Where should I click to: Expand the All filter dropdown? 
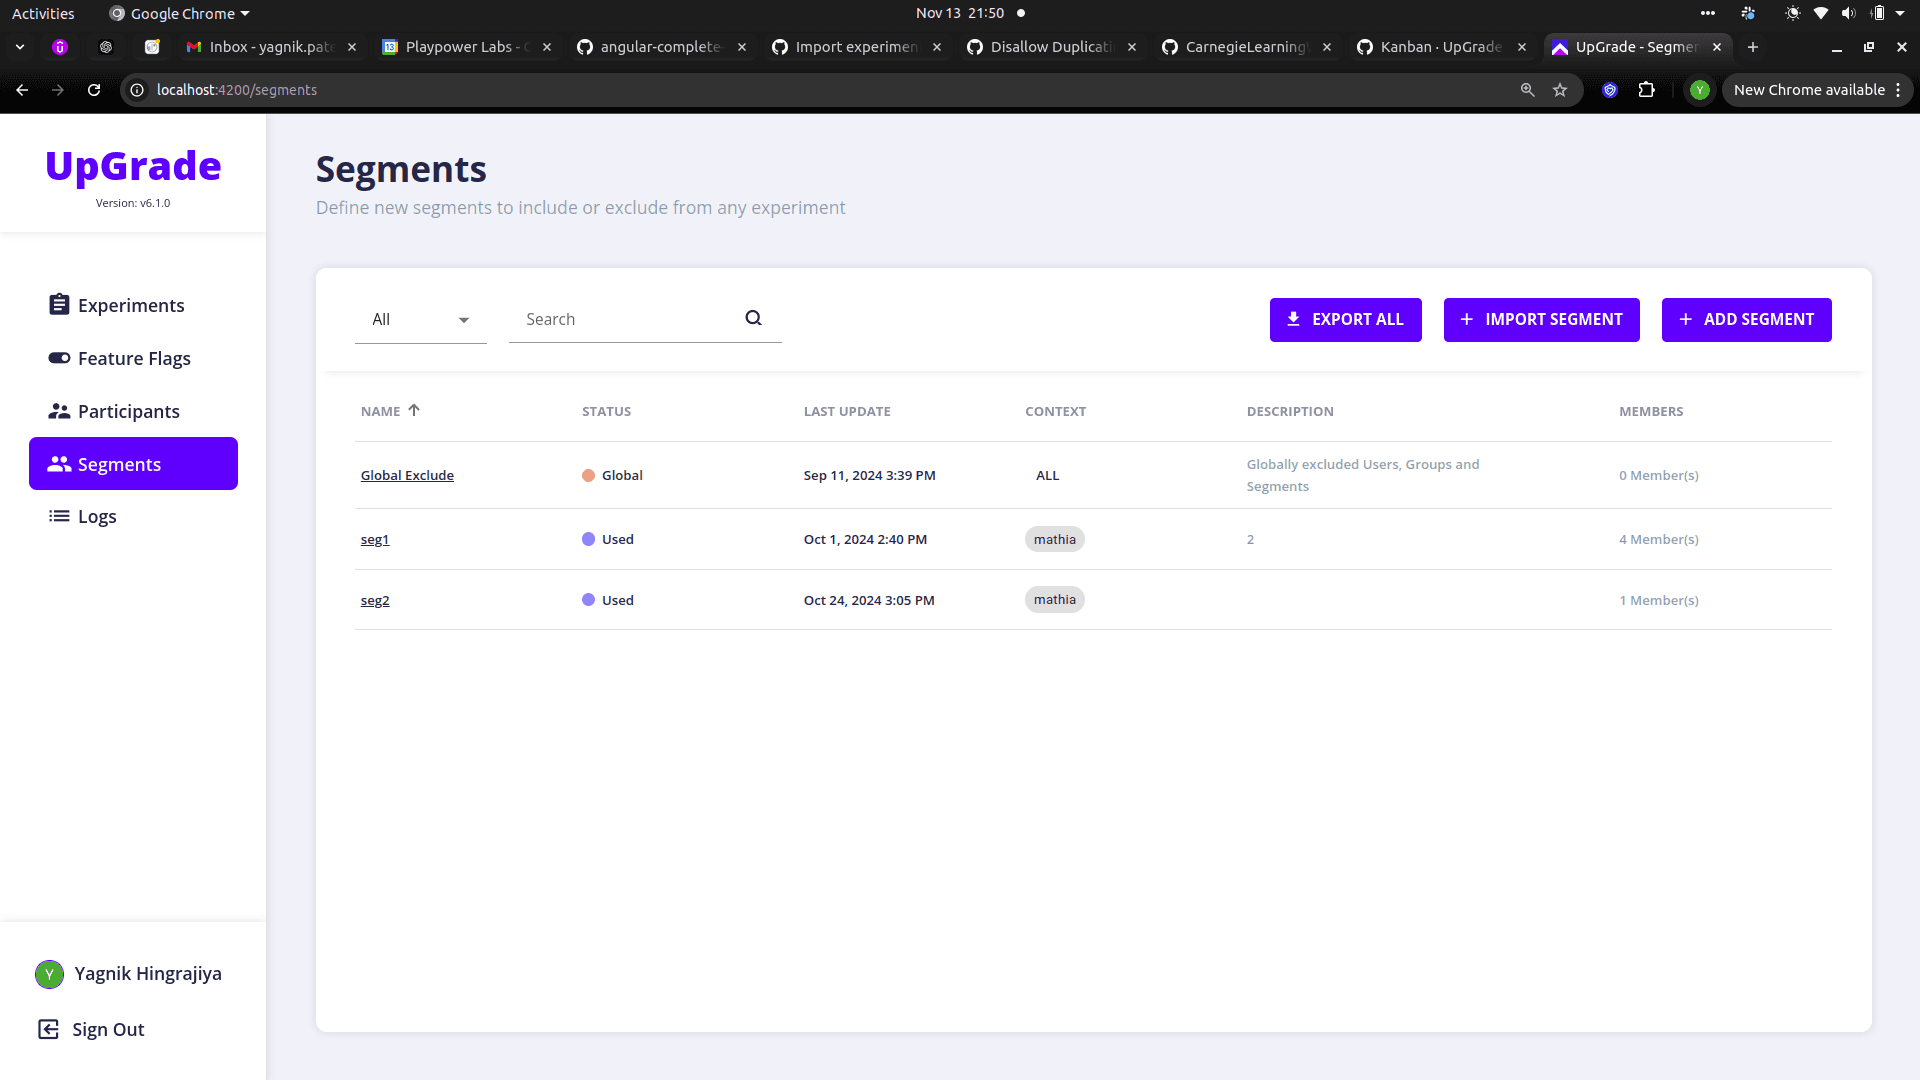point(420,320)
